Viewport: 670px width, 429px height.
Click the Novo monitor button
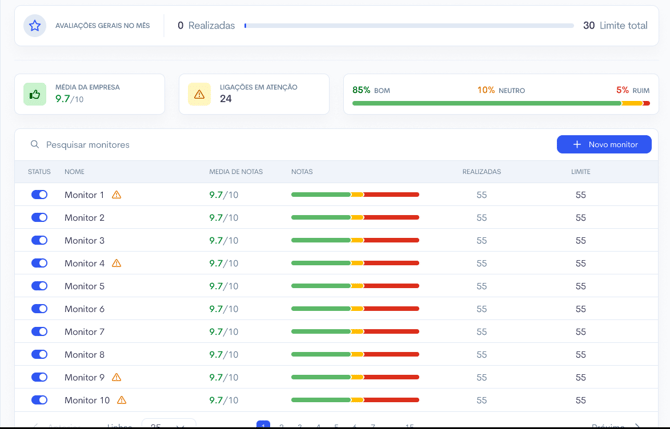604,145
